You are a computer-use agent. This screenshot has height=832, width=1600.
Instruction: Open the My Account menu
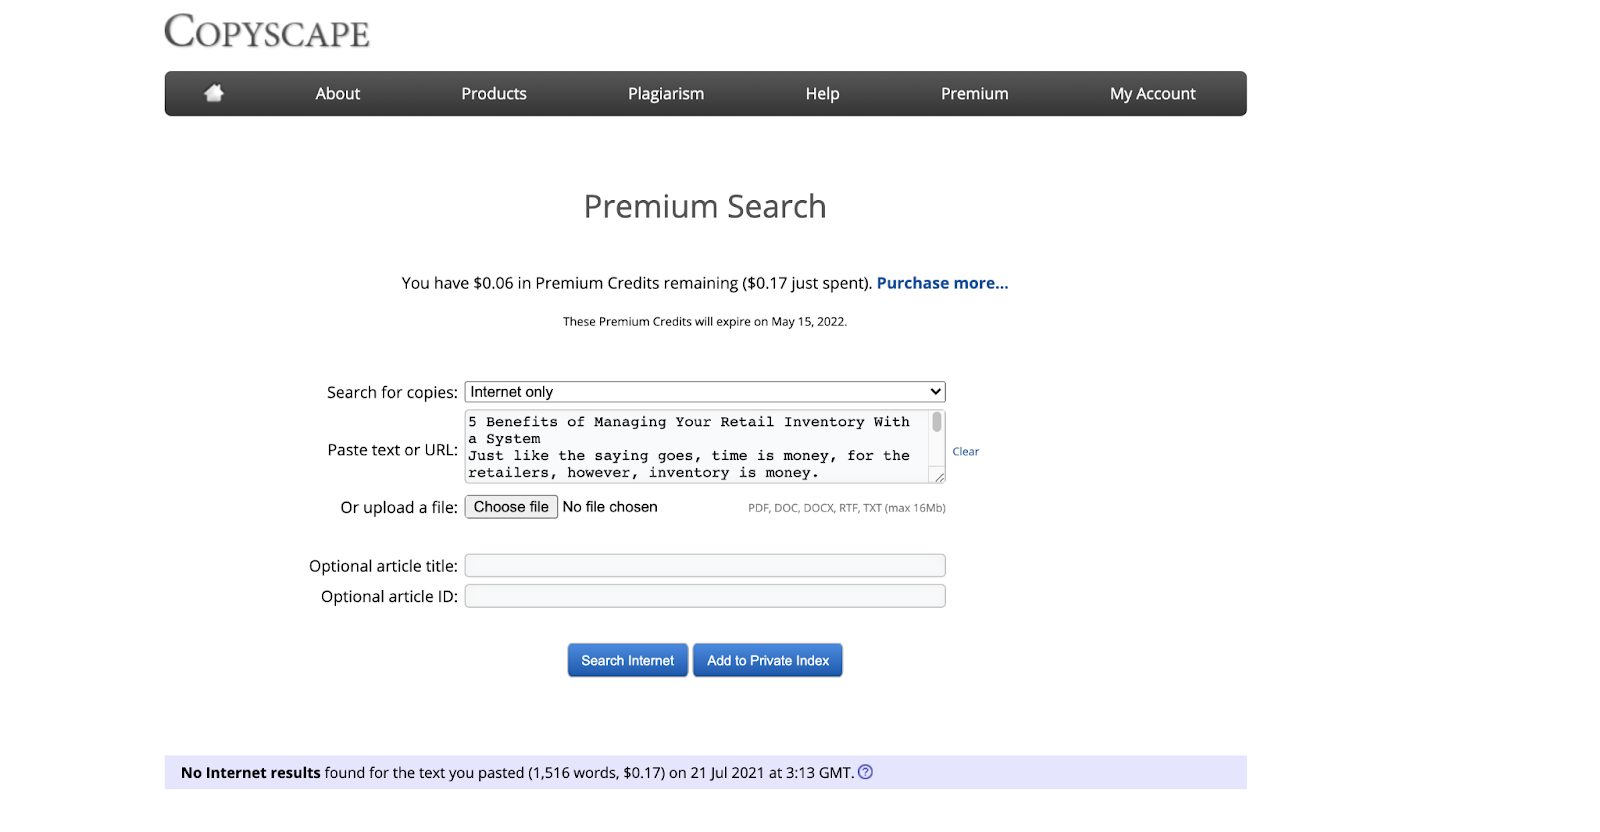[1153, 93]
